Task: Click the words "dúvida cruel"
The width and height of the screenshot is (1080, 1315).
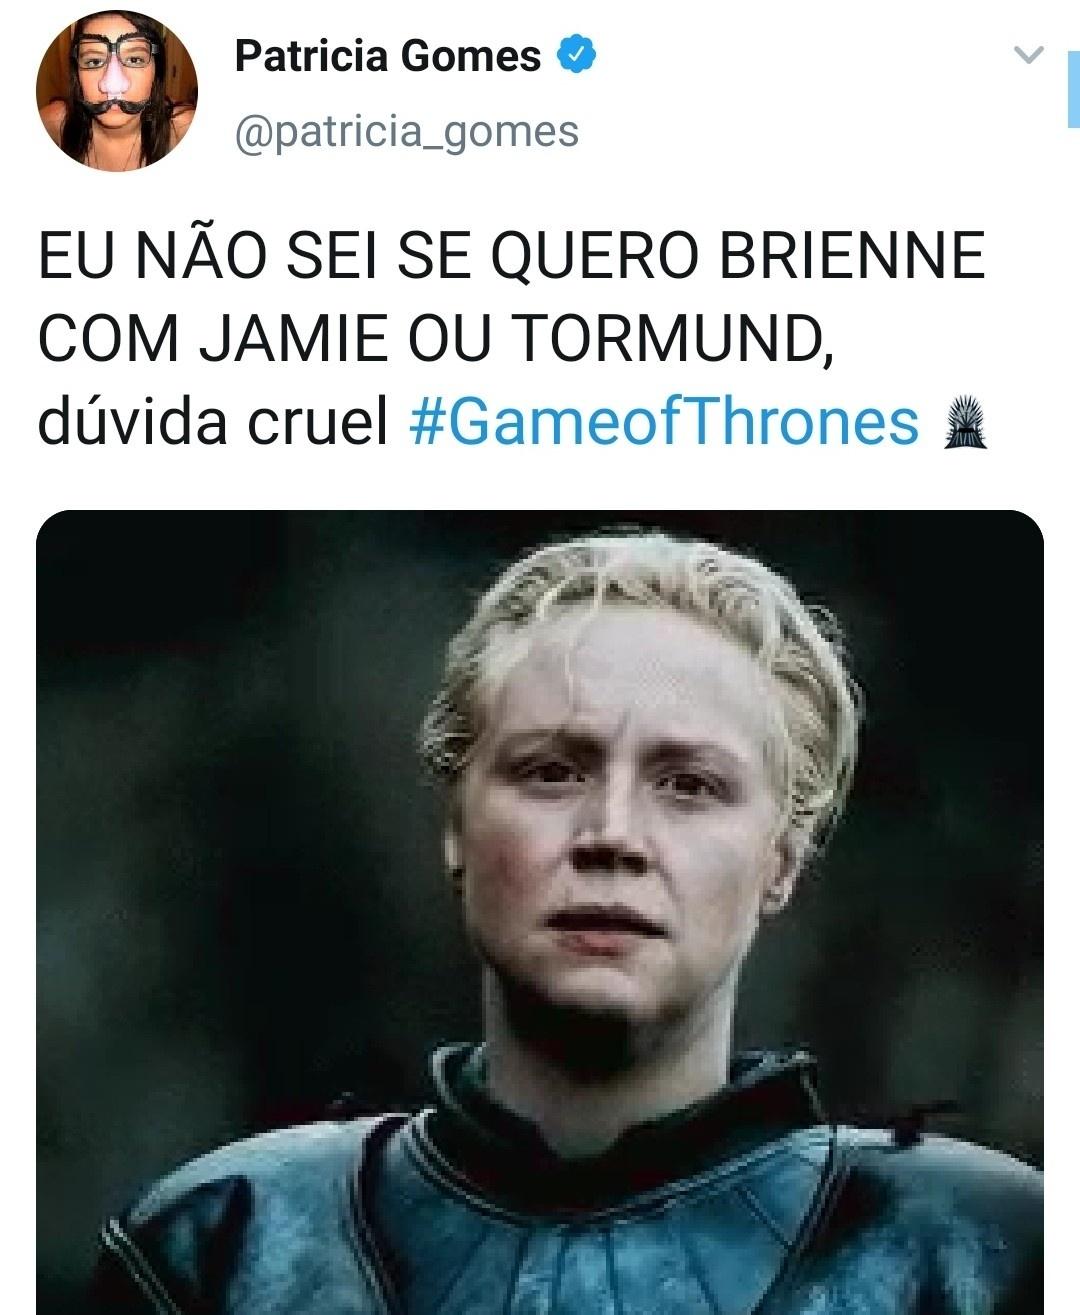Action: pos(213,421)
